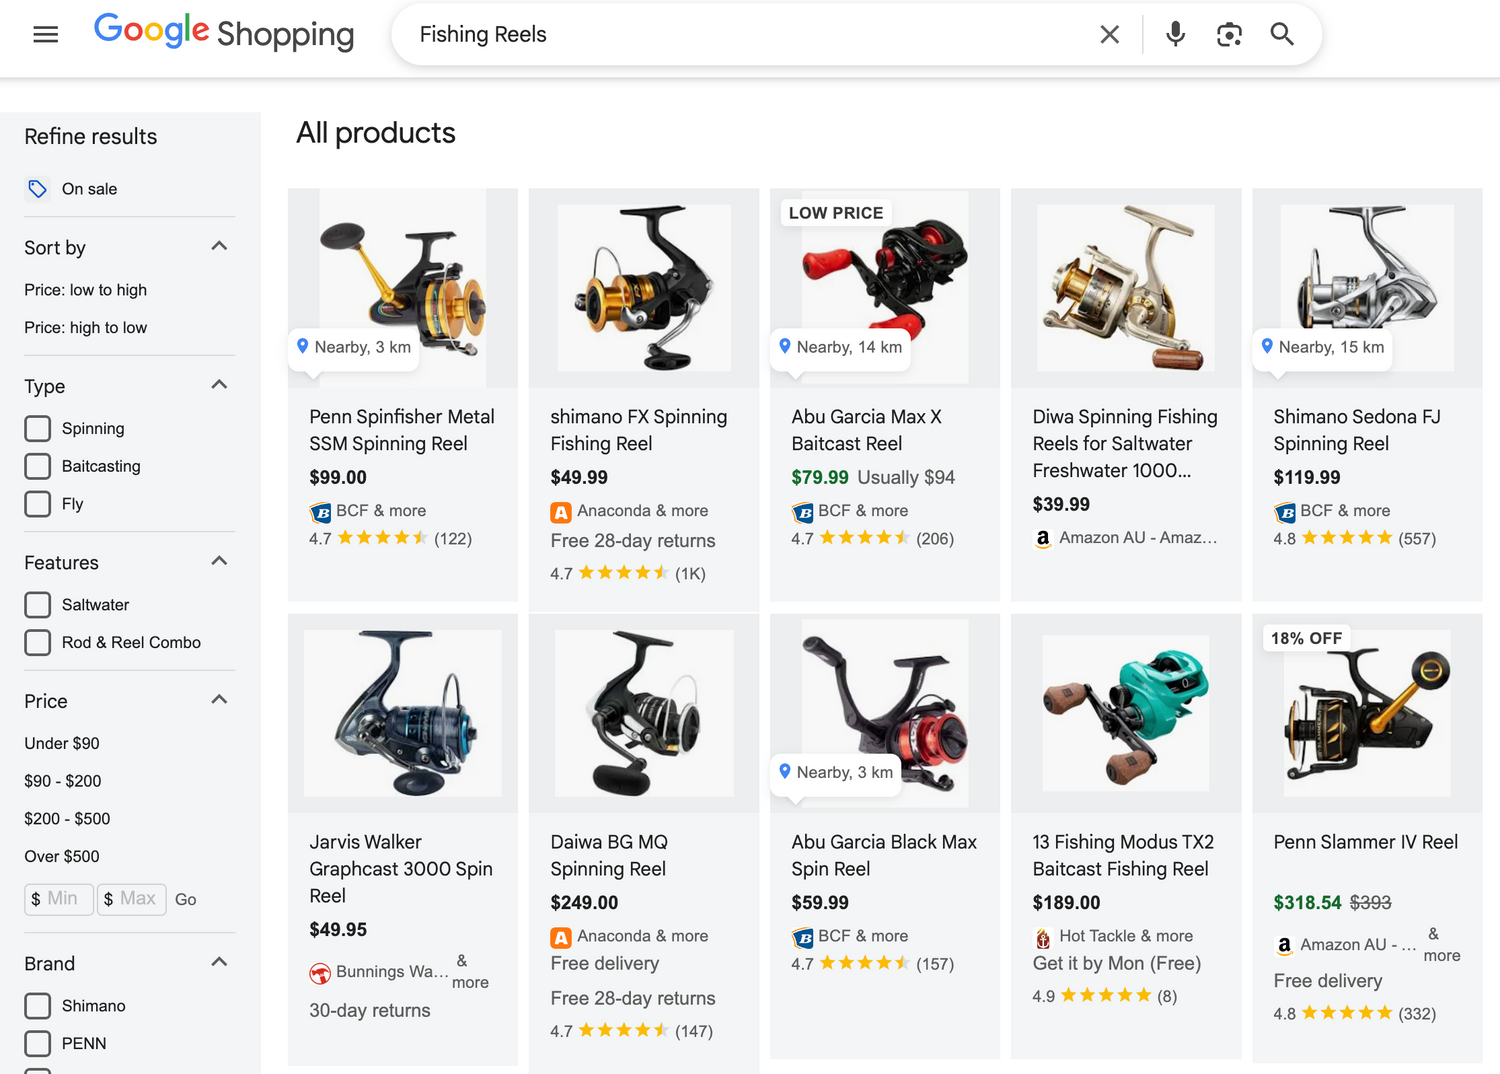Click Nearby 14 km location pin

[x=785, y=346]
